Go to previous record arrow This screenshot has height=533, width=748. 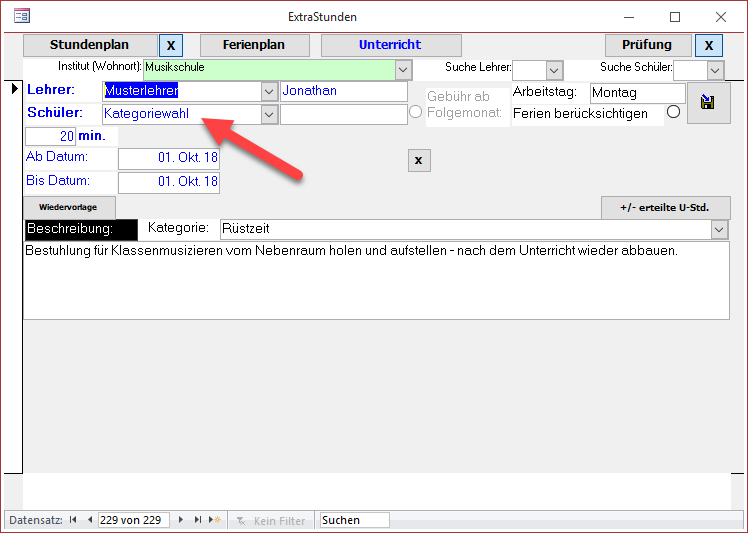[89, 520]
